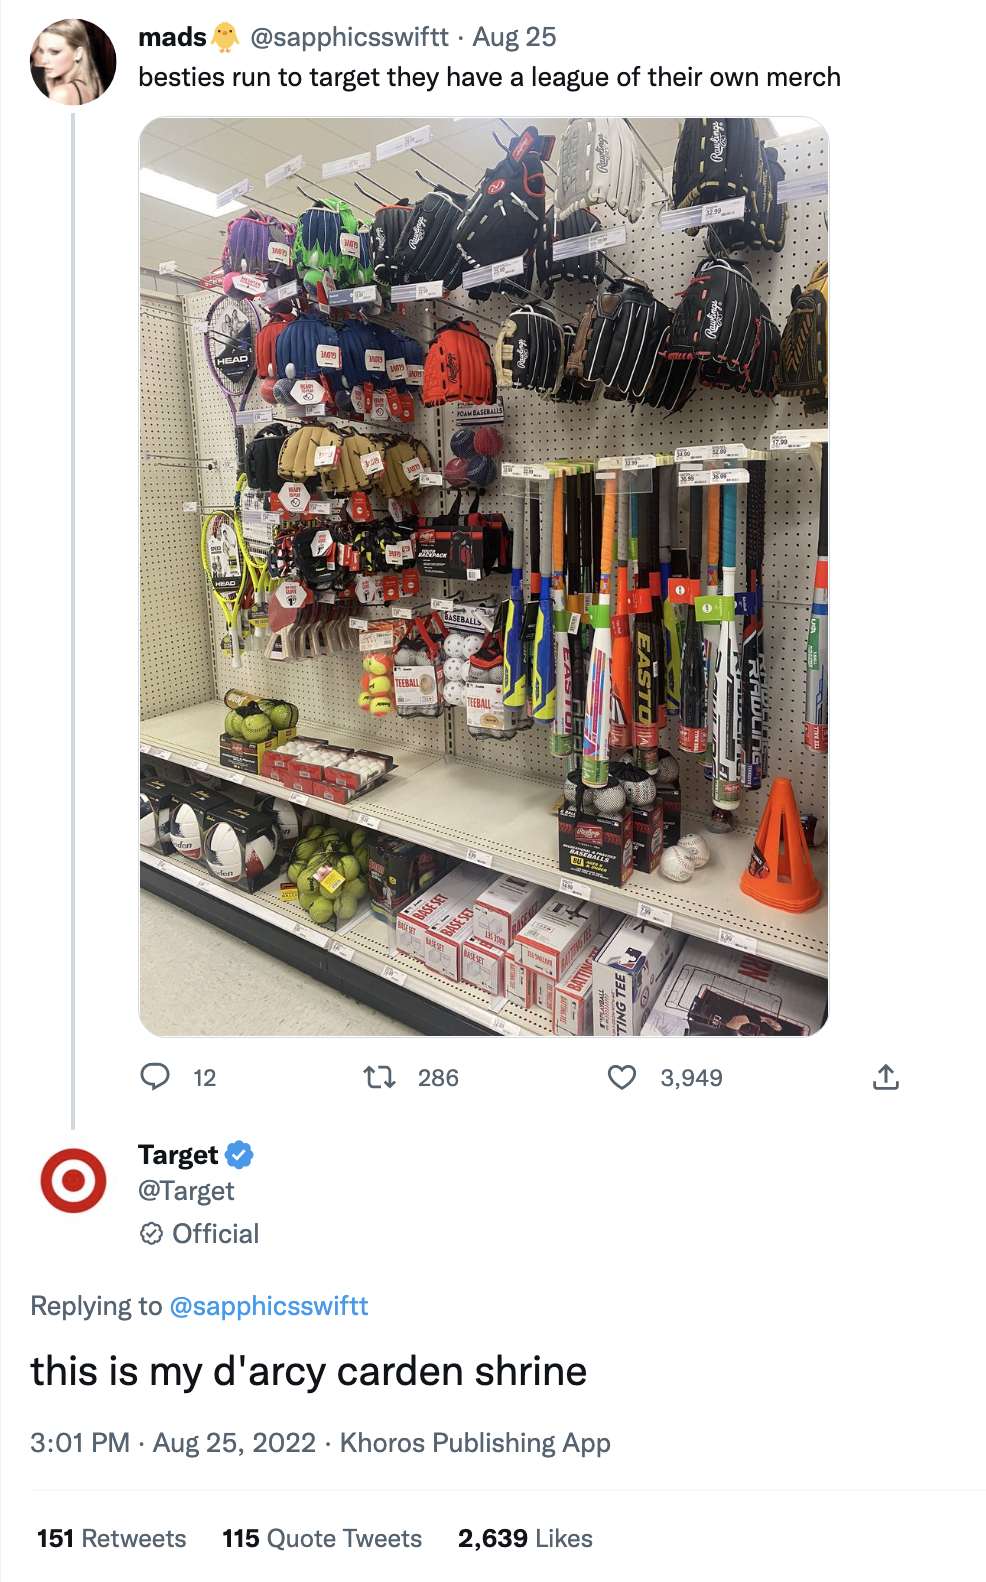Viewport: 986px width, 1582px height.
Task: Click the Aug 25 tweet date
Action: (514, 37)
